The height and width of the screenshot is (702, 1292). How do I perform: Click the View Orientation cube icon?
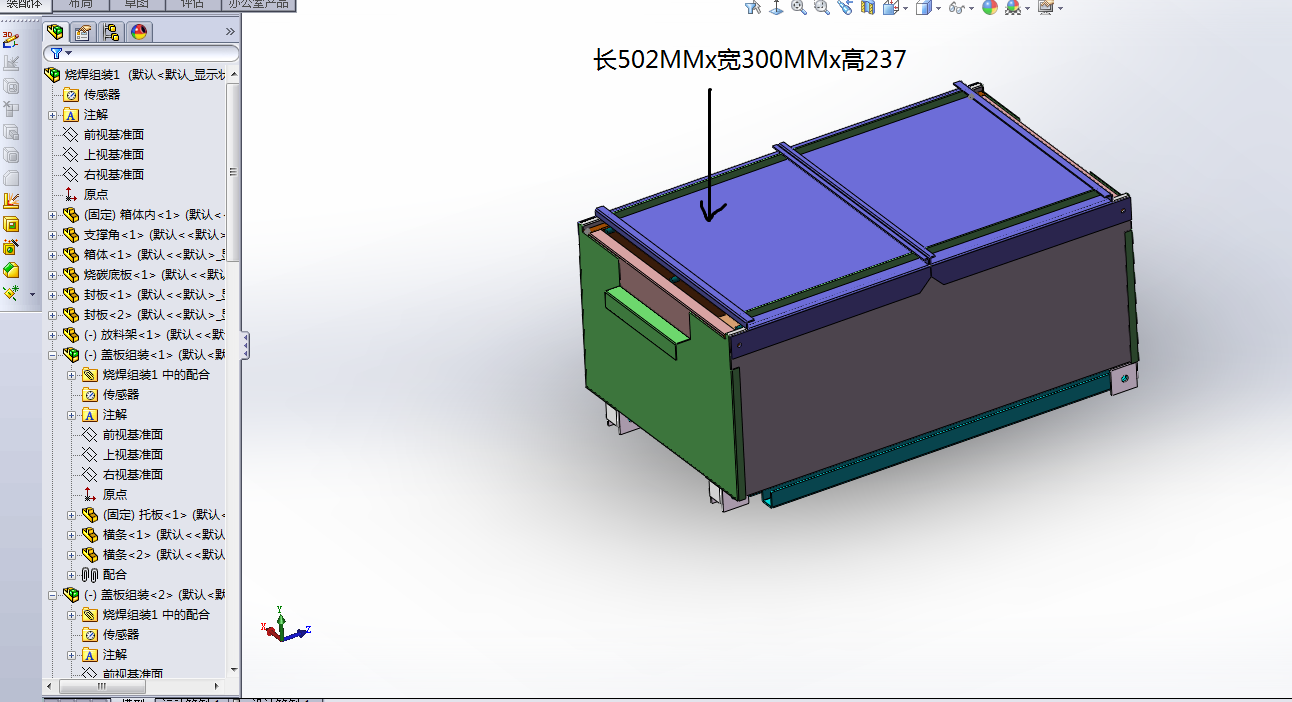coord(890,8)
